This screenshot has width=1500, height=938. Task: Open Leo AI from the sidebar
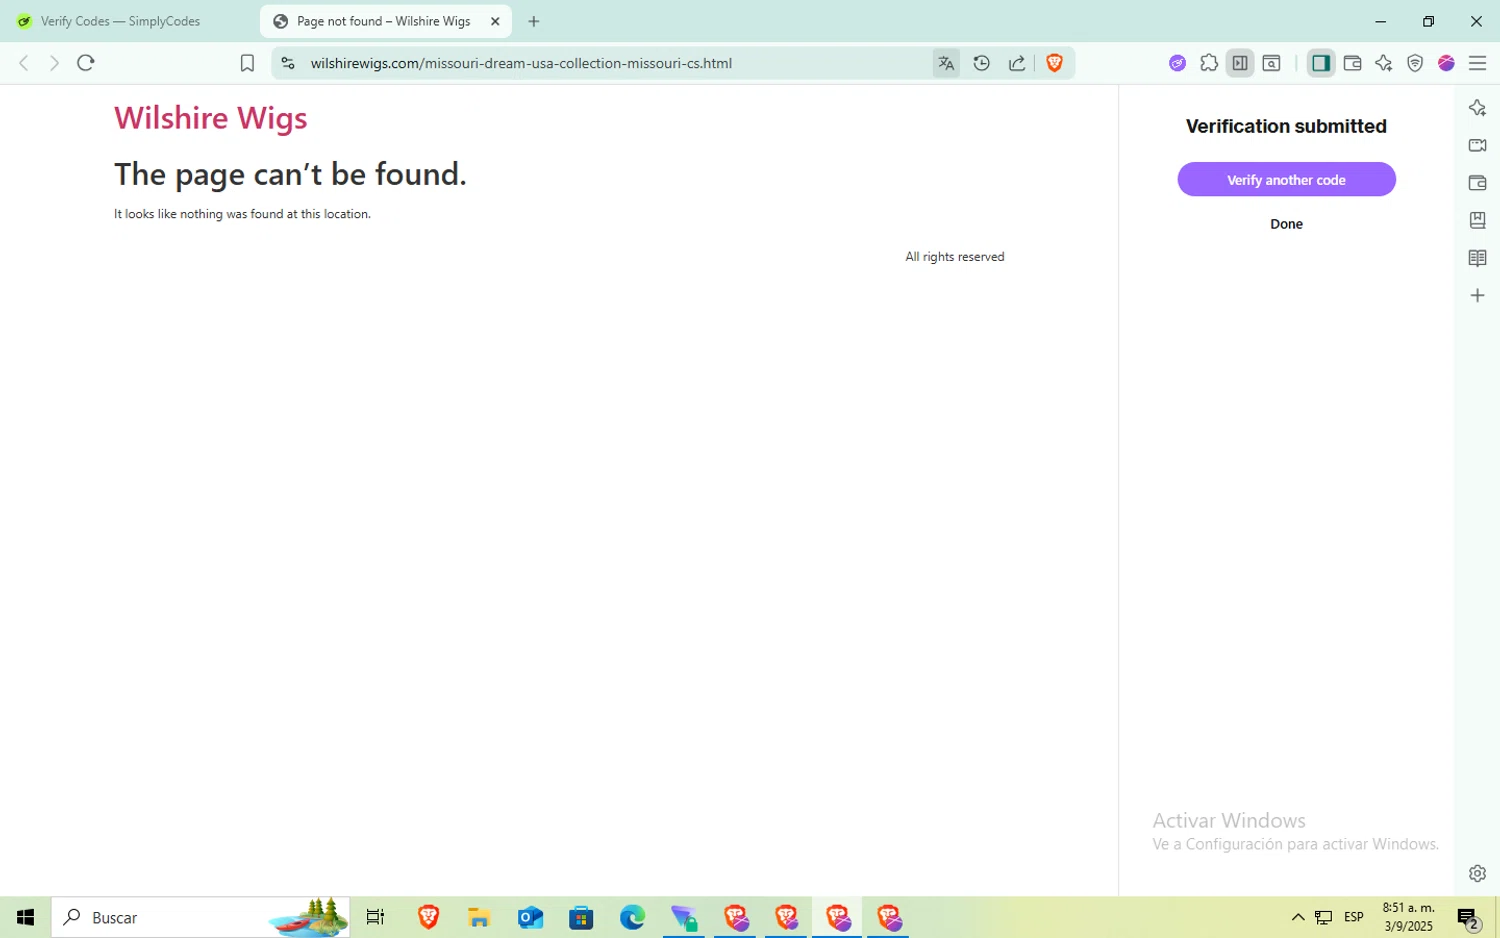1477,108
